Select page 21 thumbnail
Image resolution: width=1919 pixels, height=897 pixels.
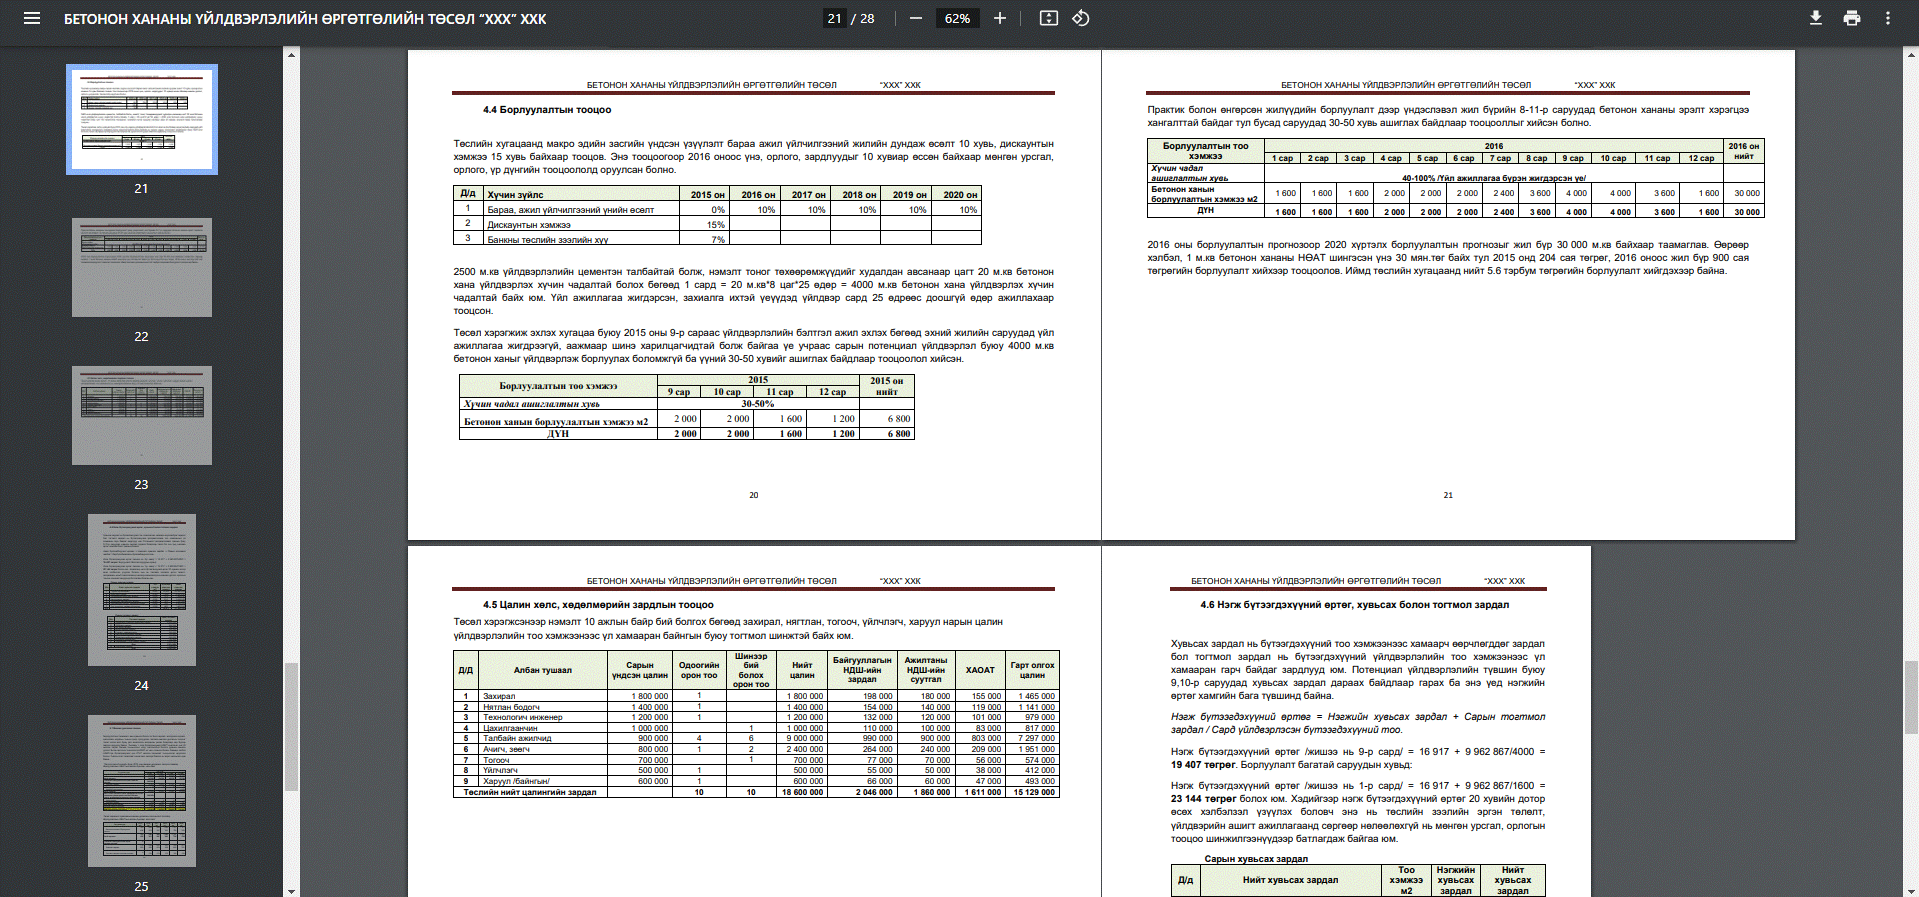pyautogui.click(x=141, y=119)
